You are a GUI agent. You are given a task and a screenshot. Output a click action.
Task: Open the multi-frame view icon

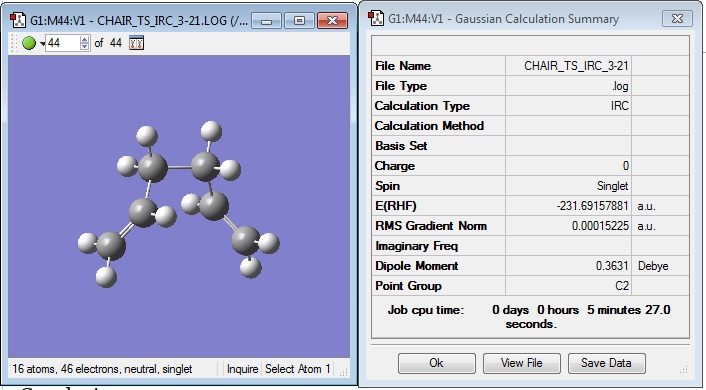(136, 43)
